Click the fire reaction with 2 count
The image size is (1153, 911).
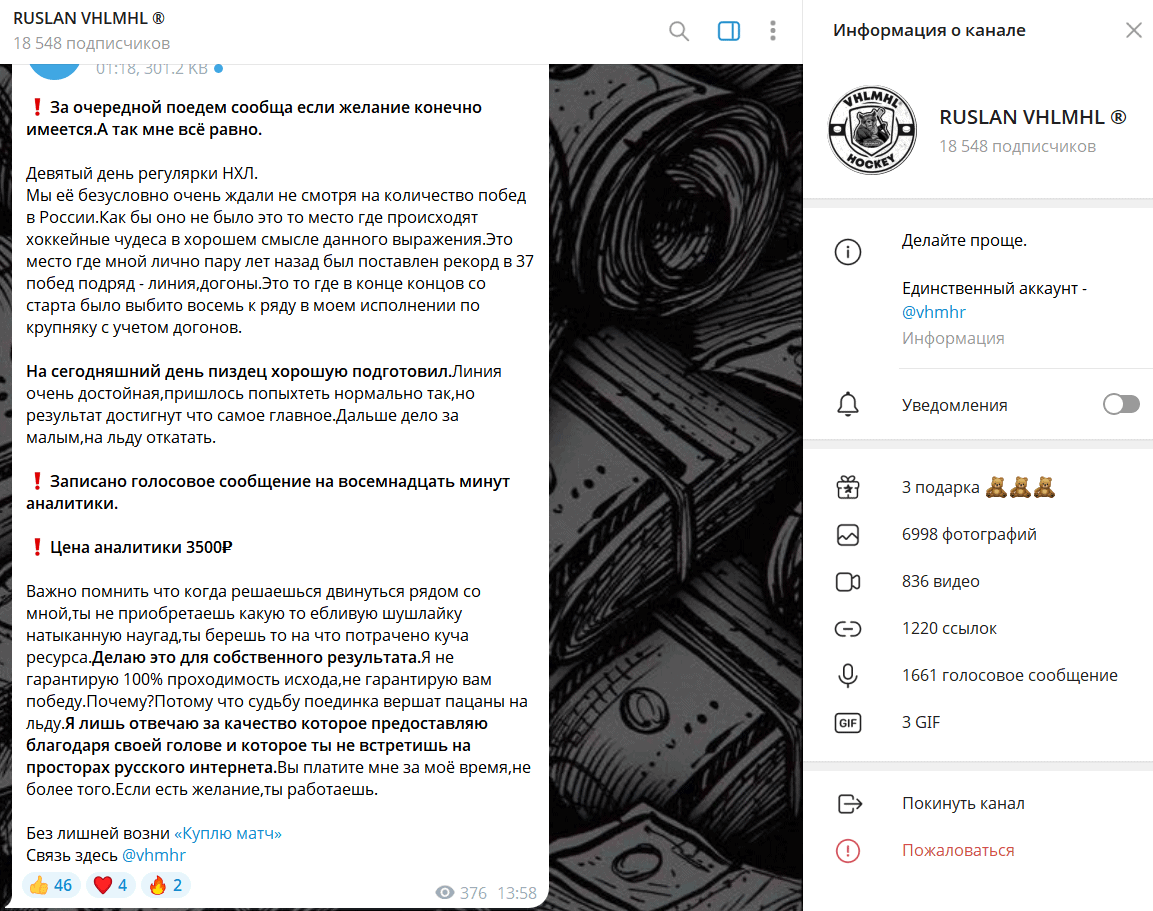point(165,885)
